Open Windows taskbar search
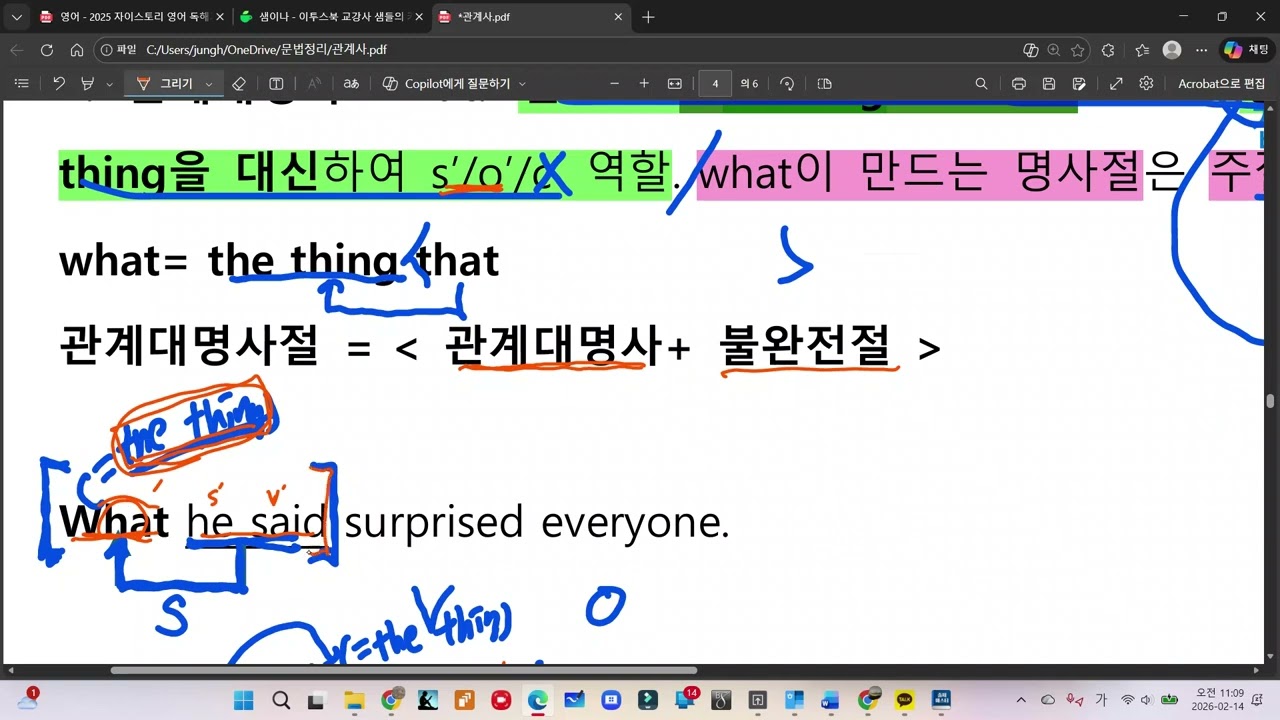The width and height of the screenshot is (1280, 720). tap(281, 701)
